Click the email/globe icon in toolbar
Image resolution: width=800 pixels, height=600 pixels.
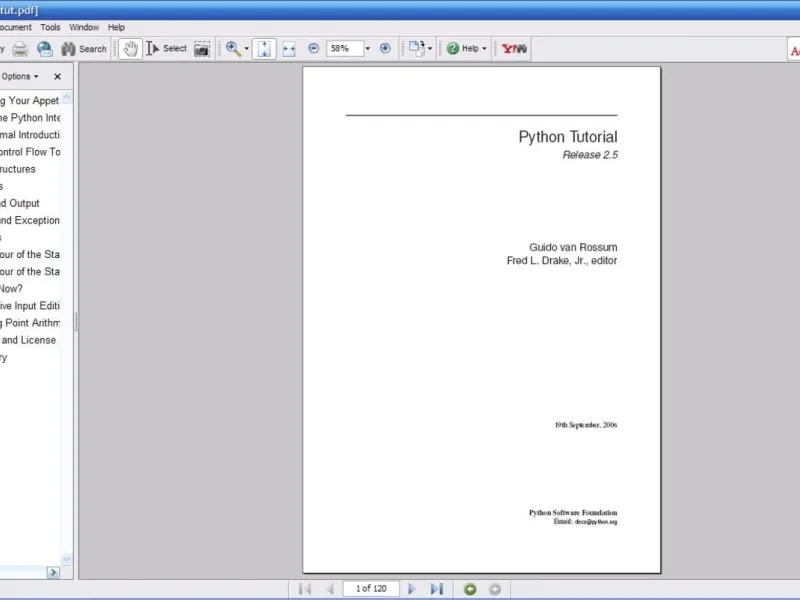[45, 49]
